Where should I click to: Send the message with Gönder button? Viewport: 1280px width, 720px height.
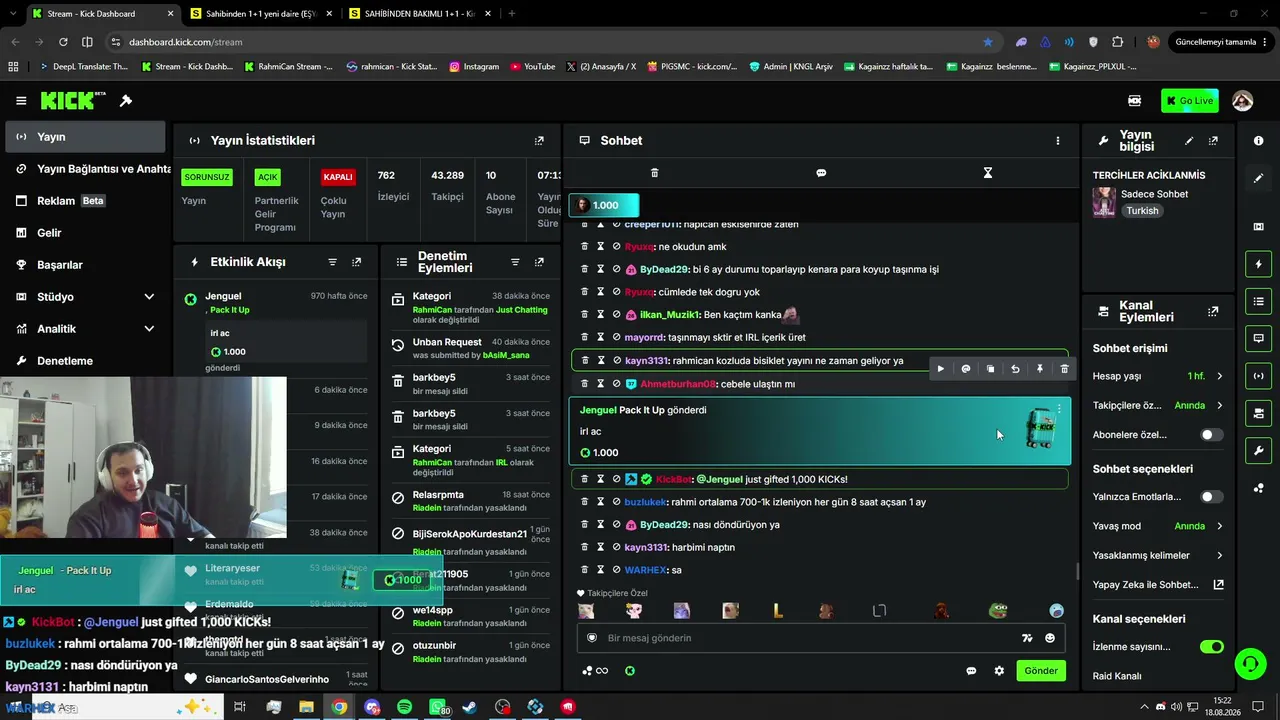click(1040, 671)
